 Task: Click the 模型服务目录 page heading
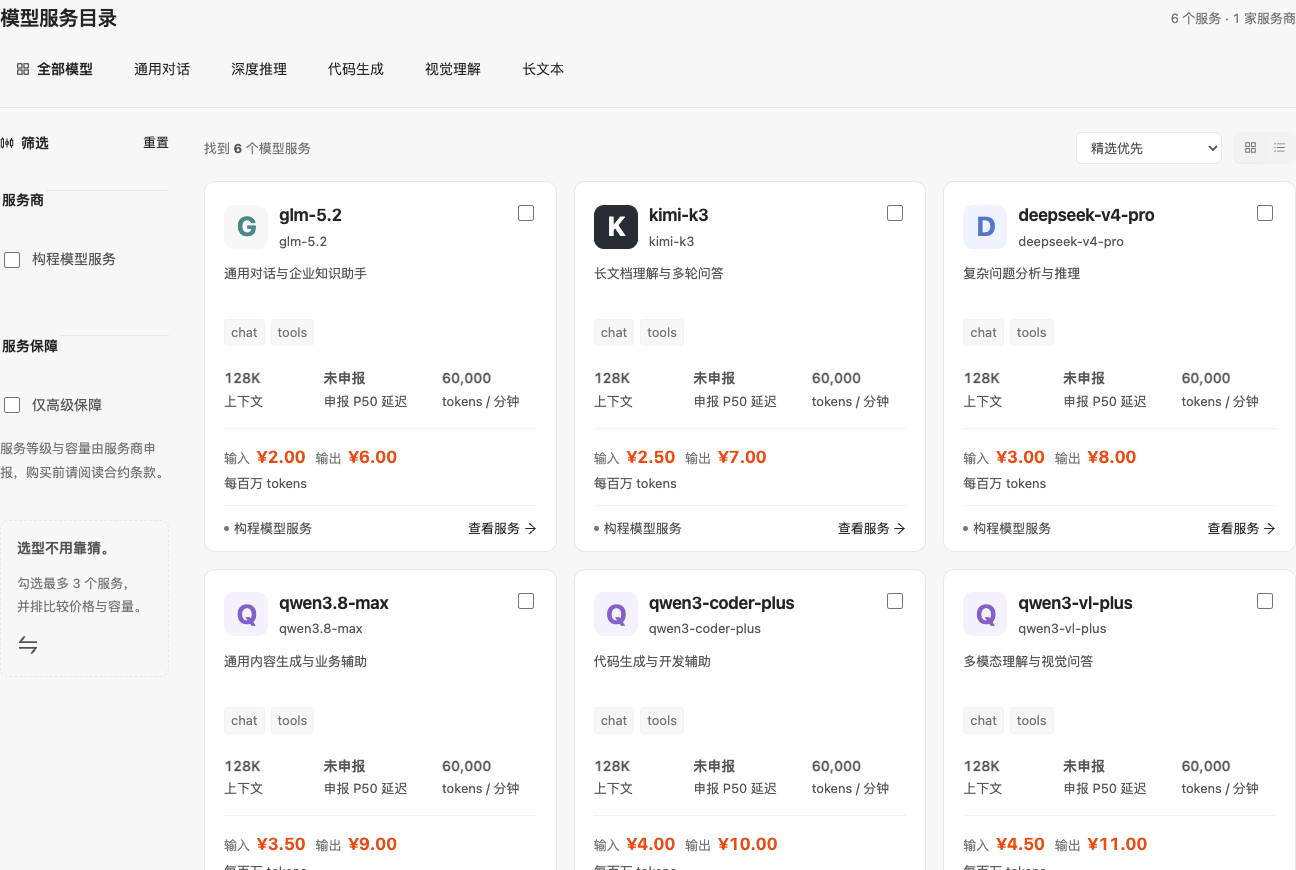point(59,18)
